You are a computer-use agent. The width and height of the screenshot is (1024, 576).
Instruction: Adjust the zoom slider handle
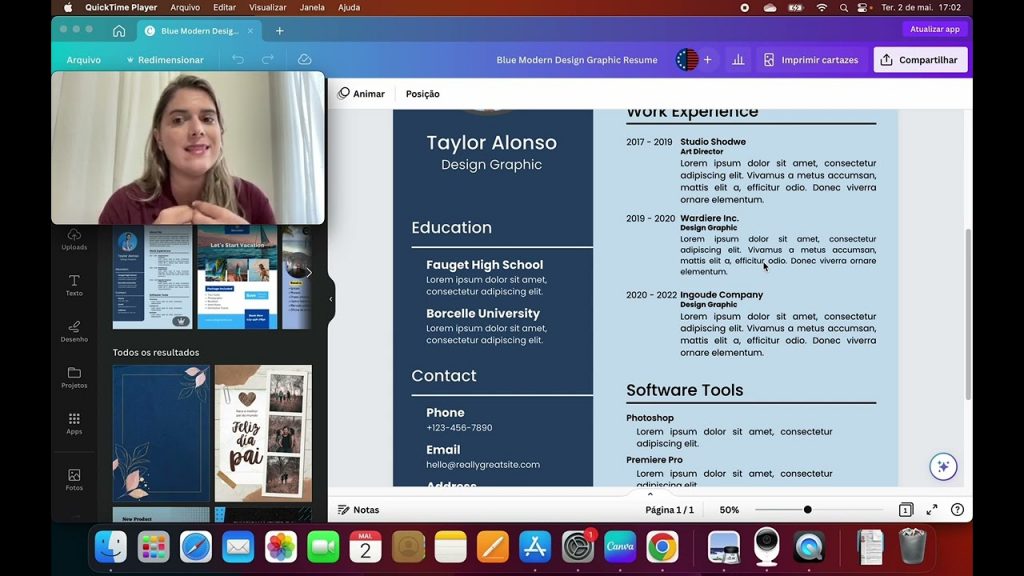[808, 509]
